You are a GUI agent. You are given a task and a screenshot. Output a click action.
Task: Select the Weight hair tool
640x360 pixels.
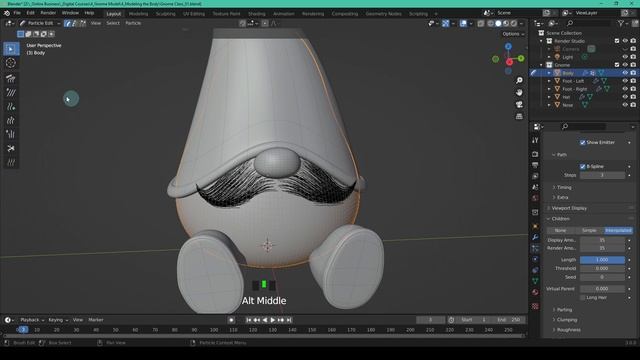(x=11, y=162)
